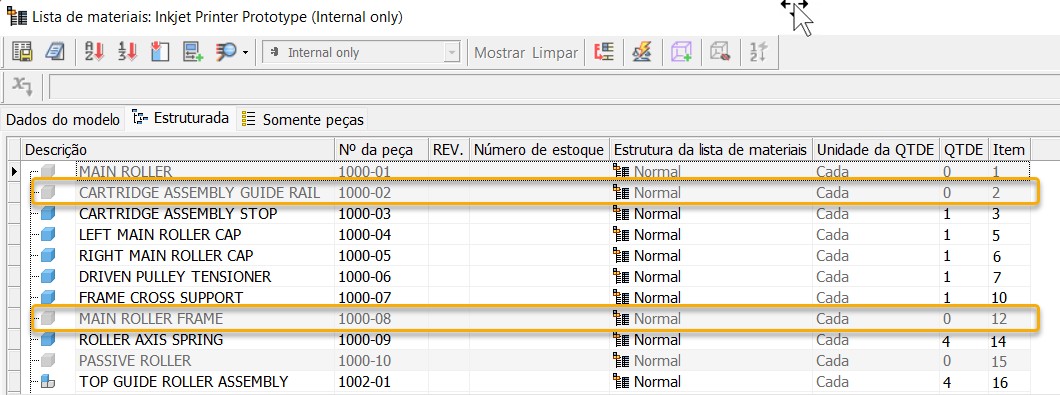1060x395 pixels.
Task: Click the column chooser icon with red arrow
Action: 160,52
